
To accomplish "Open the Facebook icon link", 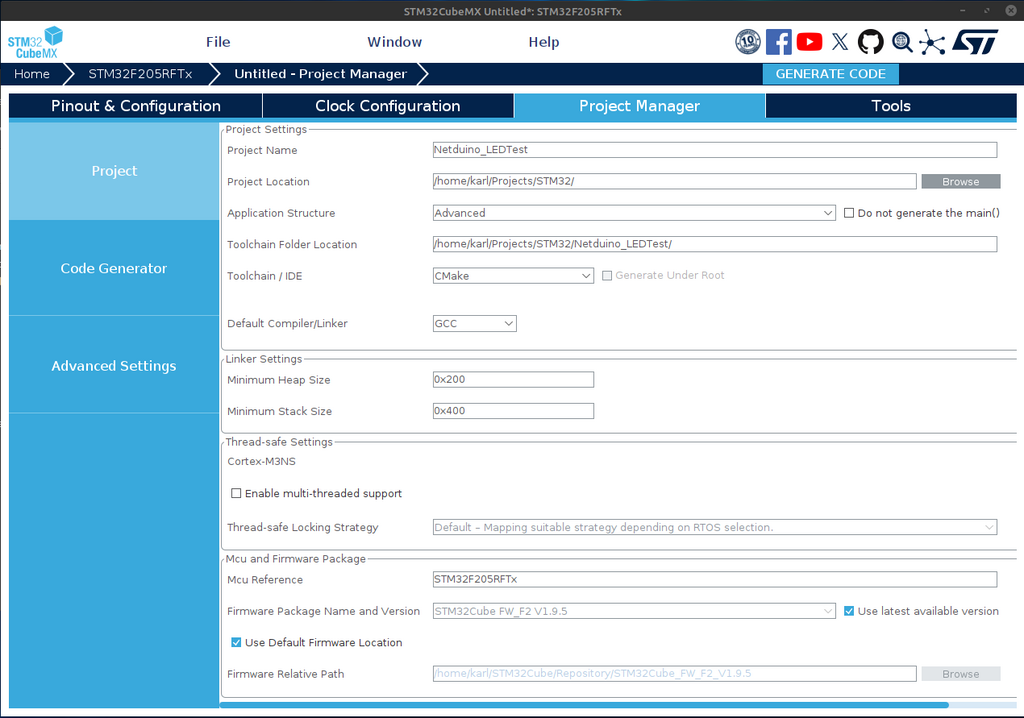I will point(778,42).
